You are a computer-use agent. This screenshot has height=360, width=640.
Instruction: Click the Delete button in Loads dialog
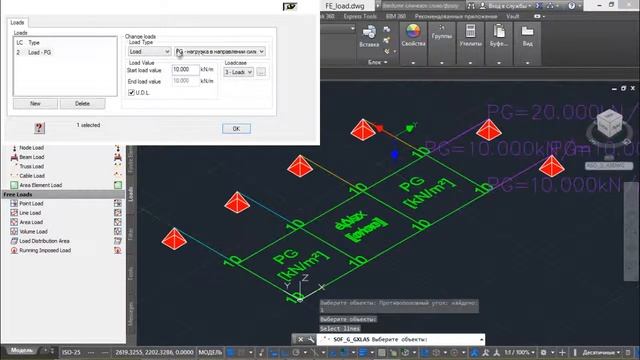(82, 104)
